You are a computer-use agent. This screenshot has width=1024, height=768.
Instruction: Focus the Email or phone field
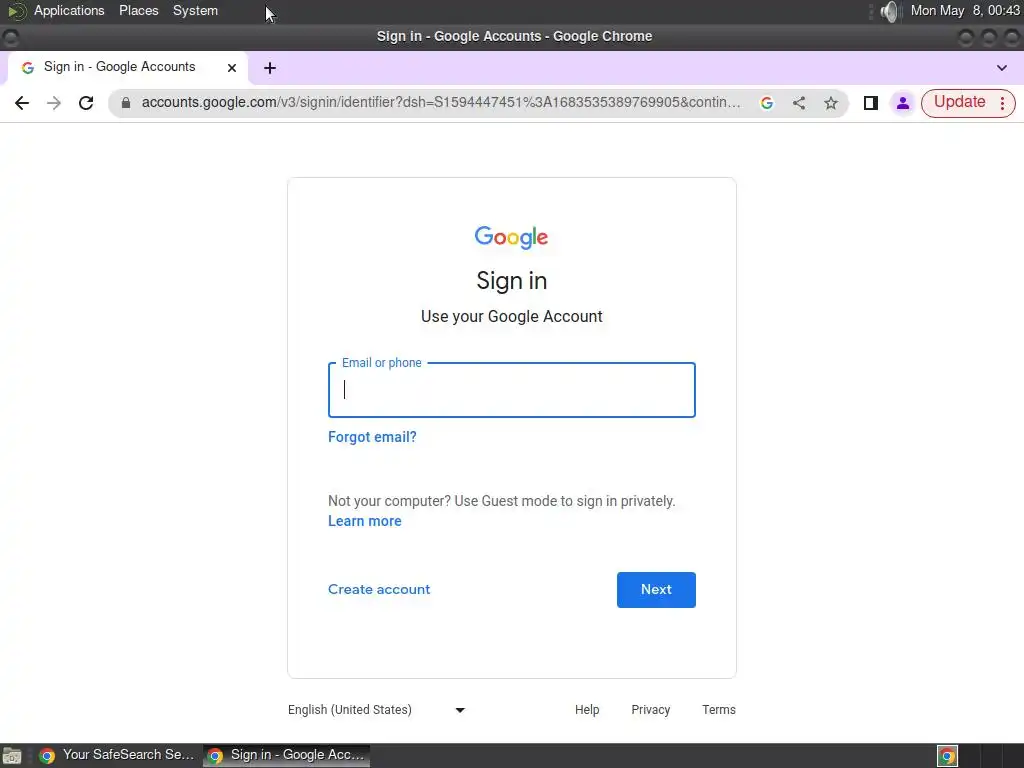click(511, 390)
